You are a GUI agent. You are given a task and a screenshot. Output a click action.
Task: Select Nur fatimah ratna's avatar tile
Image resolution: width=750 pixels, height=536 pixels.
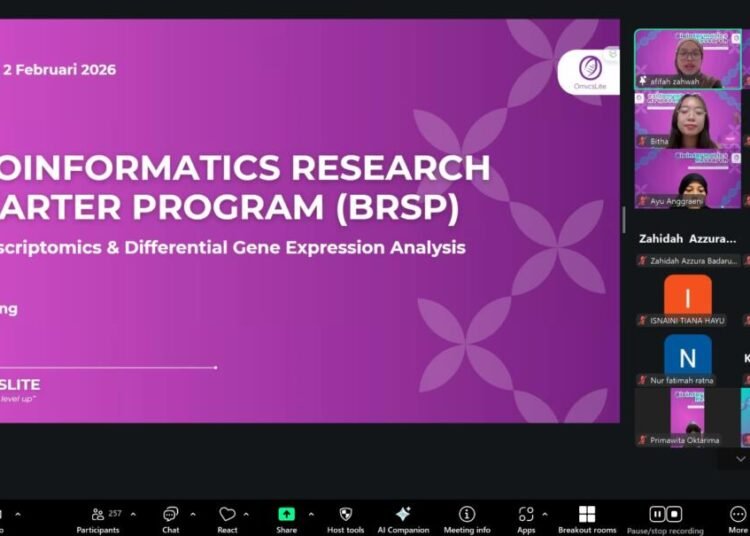pyautogui.click(x=687, y=358)
